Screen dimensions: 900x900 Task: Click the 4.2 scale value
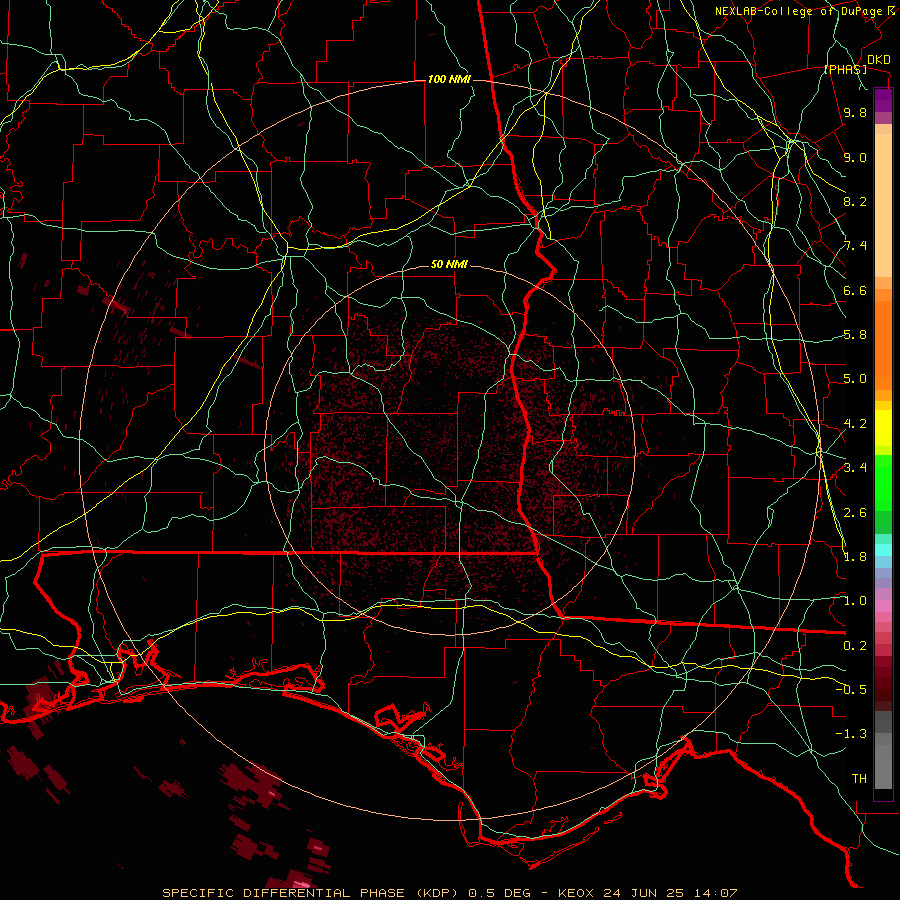[855, 424]
